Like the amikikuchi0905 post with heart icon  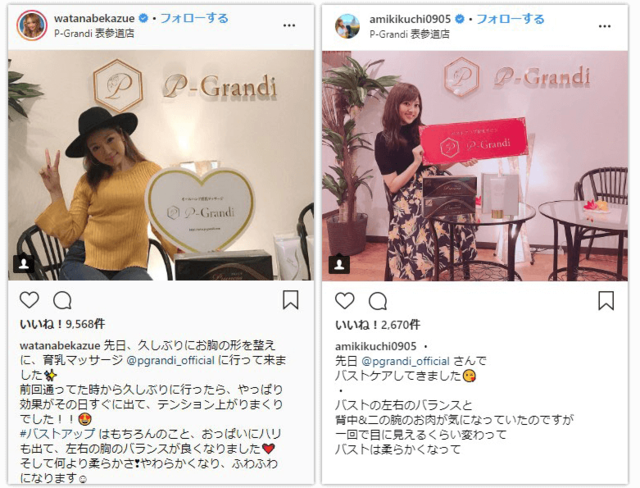(344, 301)
